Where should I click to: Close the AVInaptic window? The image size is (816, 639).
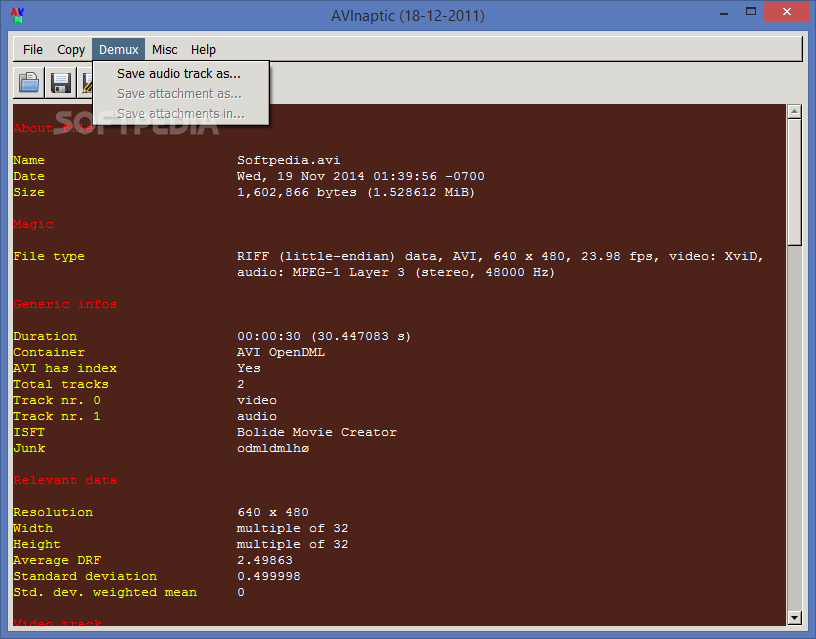[x=786, y=11]
